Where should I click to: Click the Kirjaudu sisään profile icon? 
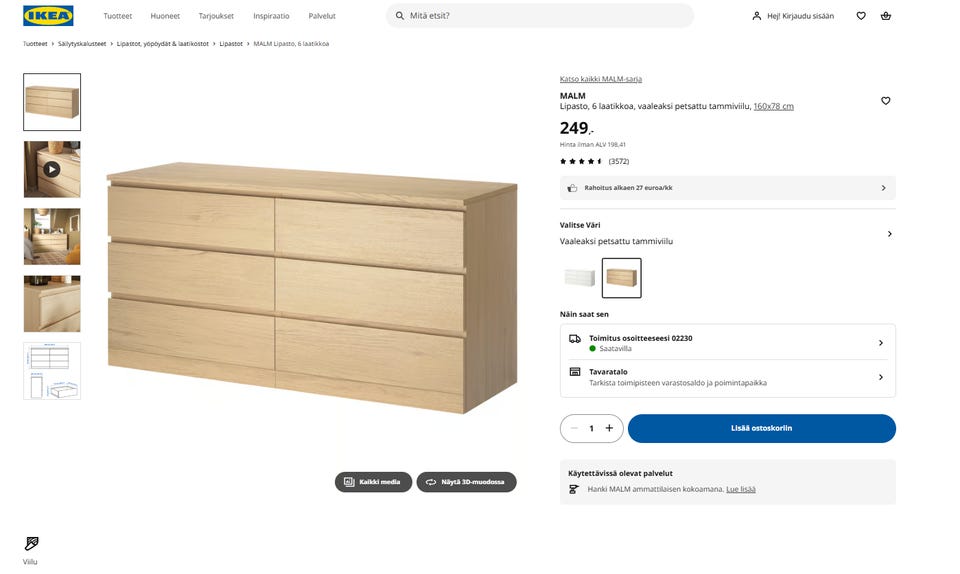pyautogui.click(x=757, y=16)
